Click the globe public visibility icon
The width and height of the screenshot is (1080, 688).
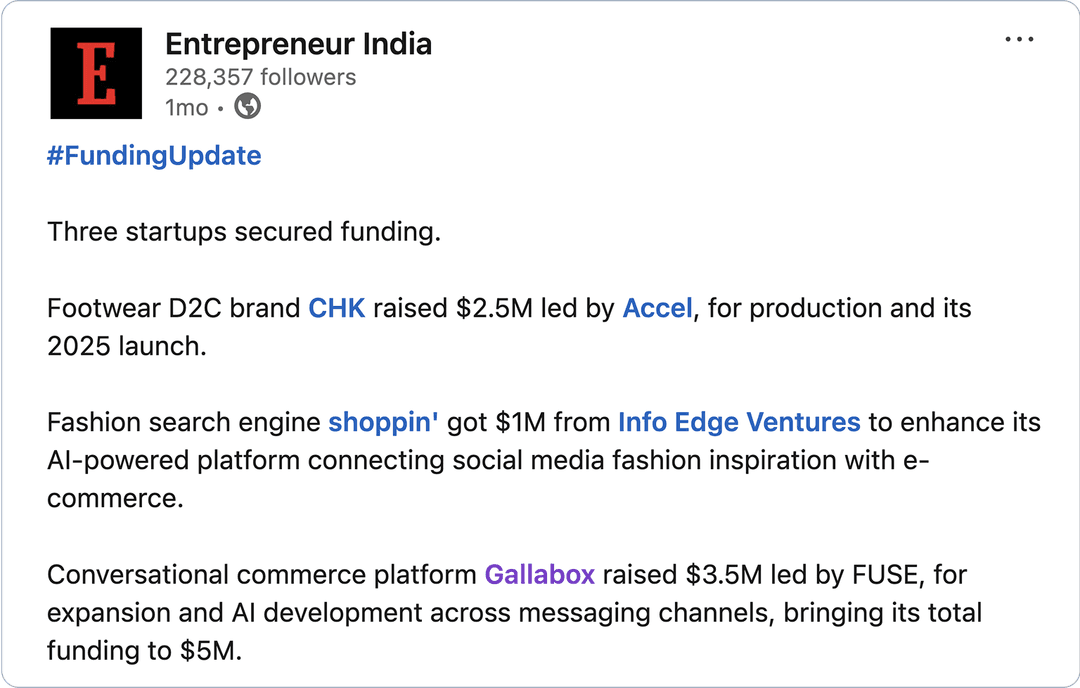(x=247, y=107)
